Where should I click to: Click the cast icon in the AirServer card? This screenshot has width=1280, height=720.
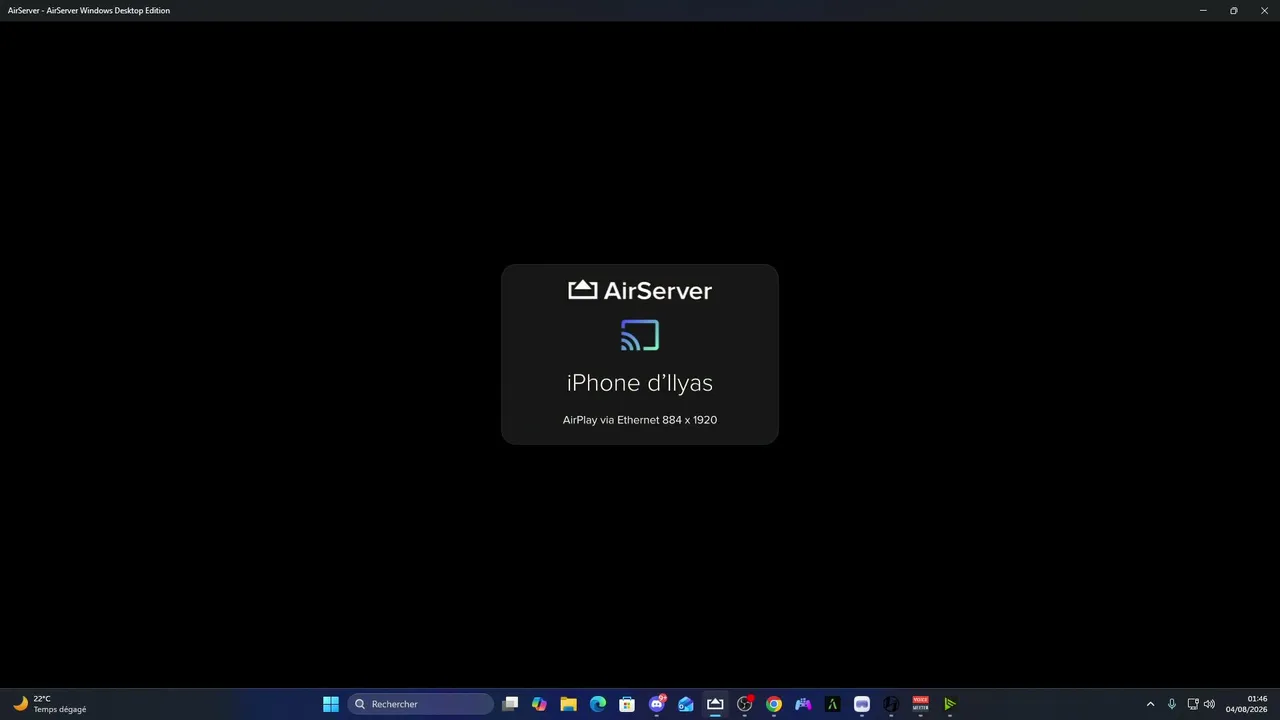(640, 335)
